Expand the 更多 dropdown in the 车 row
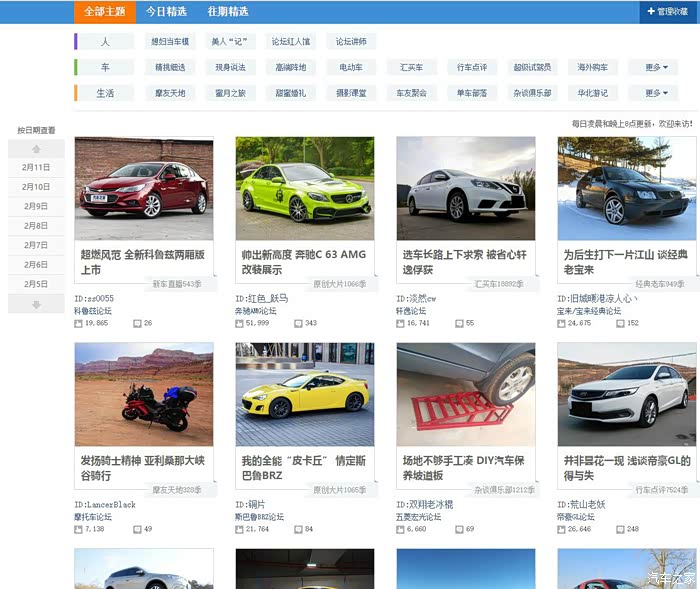 coord(654,67)
